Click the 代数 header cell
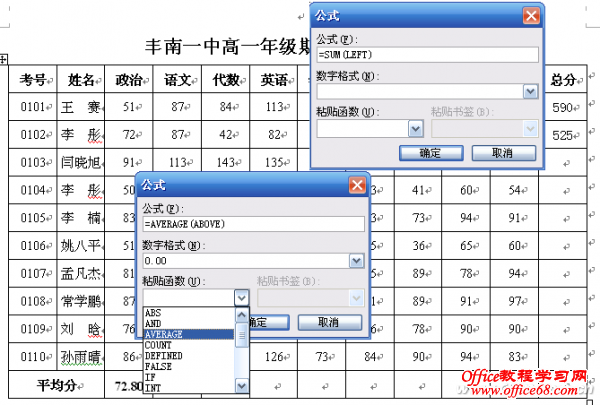The image size is (600, 405). [x=226, y=79]
